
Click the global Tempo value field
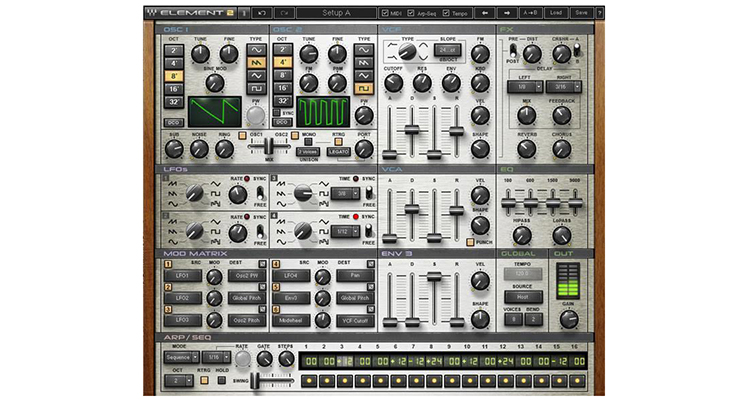pos(522,274)
